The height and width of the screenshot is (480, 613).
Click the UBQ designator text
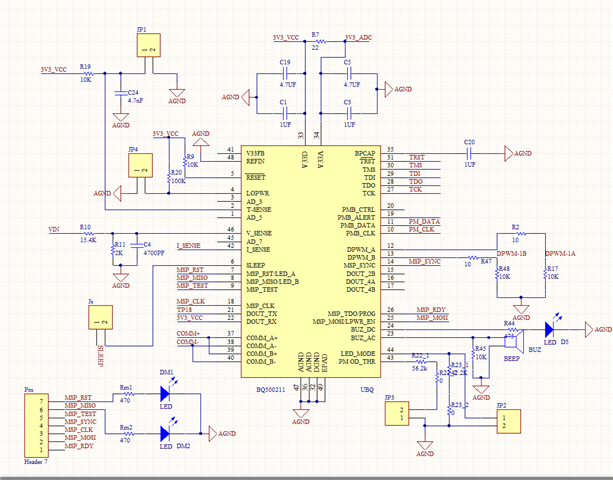[367, 390]
